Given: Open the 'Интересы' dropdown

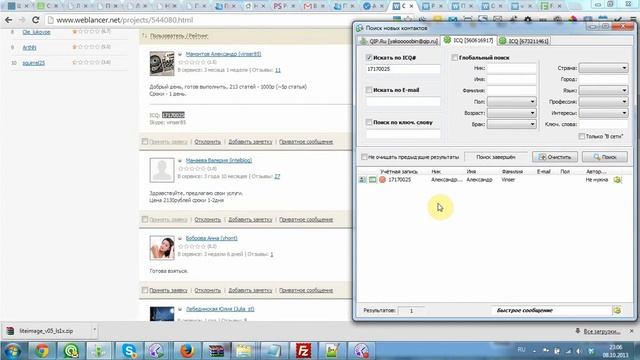Looking at the screenshot, I should coord(603,113).
